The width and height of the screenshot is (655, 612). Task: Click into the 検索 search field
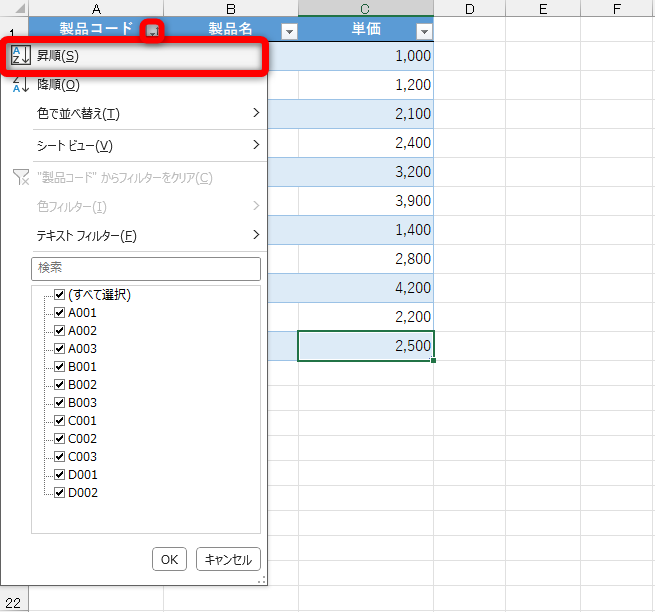point(146,268)
